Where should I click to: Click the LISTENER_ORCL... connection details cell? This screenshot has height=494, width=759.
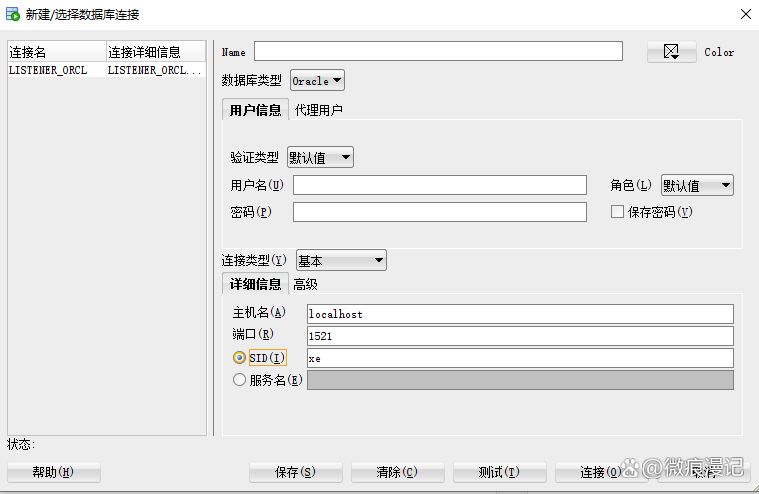click(x=156, y=71)
